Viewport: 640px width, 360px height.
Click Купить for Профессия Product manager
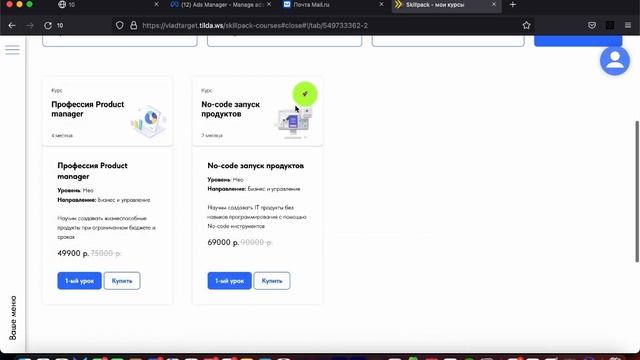pos(122,281)
